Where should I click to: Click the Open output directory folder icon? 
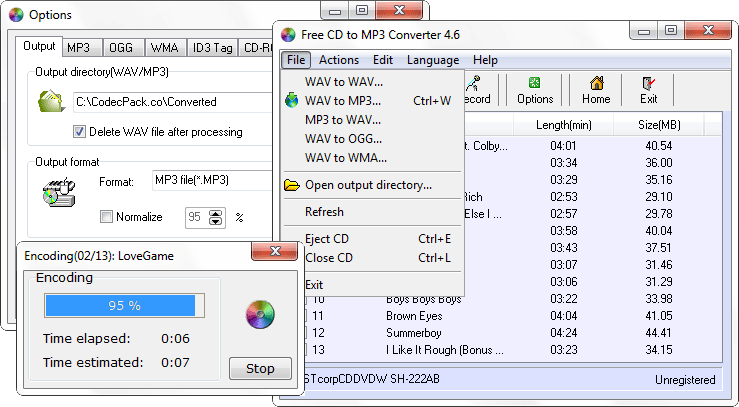click(x=292, y=185)
